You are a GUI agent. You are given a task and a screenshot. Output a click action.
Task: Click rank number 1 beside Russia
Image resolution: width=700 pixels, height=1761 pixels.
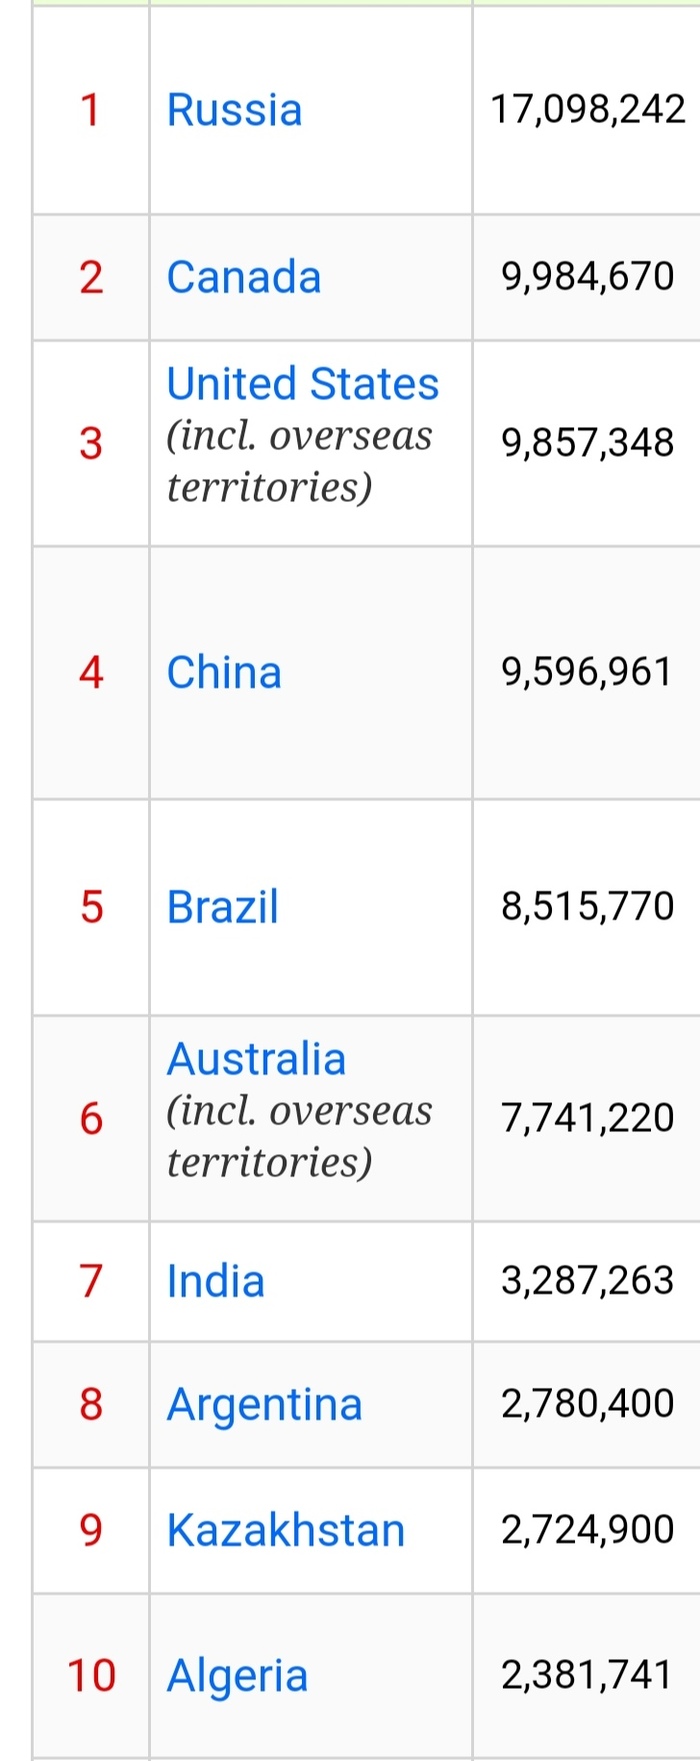[x=91, y=110]
